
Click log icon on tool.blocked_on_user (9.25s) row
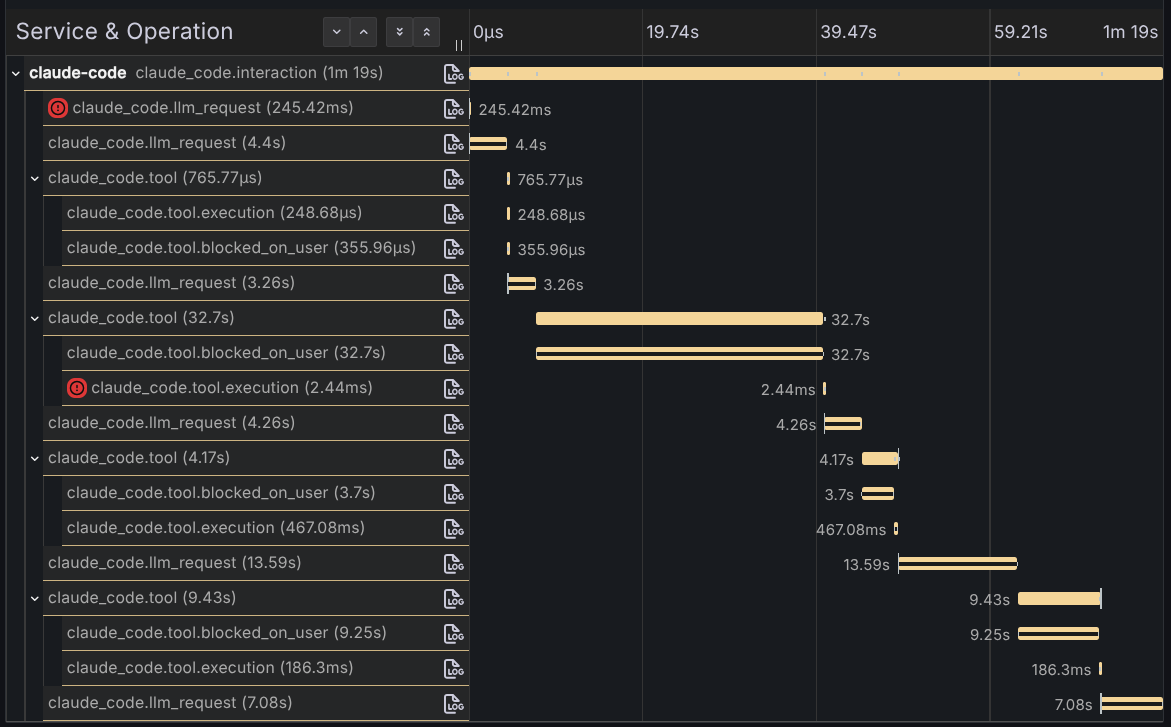point(455,633)
